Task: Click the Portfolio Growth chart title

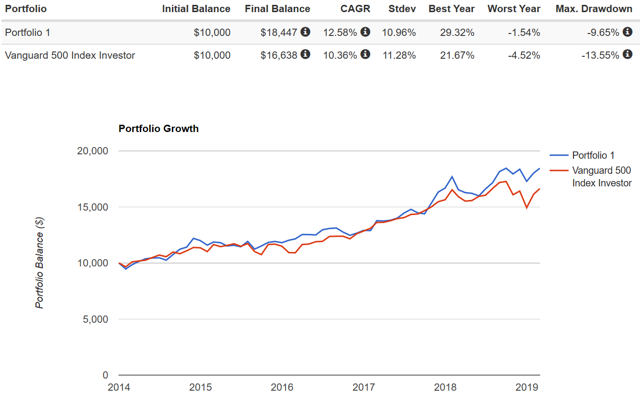Action: point(158,129)
